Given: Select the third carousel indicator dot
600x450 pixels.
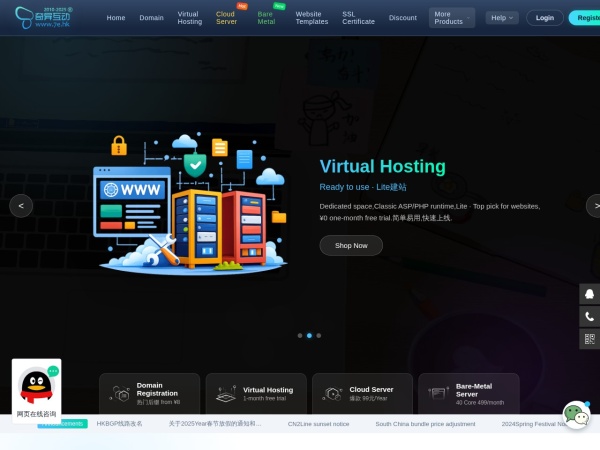Looking at the screenshot, I should click(318, 335).
